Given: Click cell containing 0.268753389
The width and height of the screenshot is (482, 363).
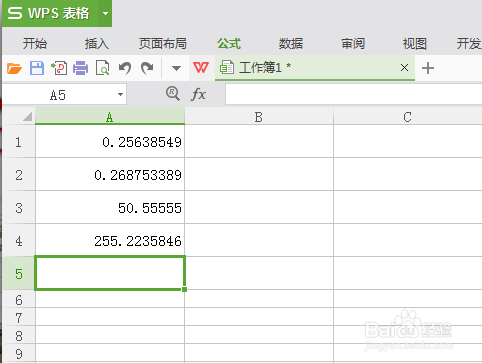Looking at the screenshot, I should [110, 175].
